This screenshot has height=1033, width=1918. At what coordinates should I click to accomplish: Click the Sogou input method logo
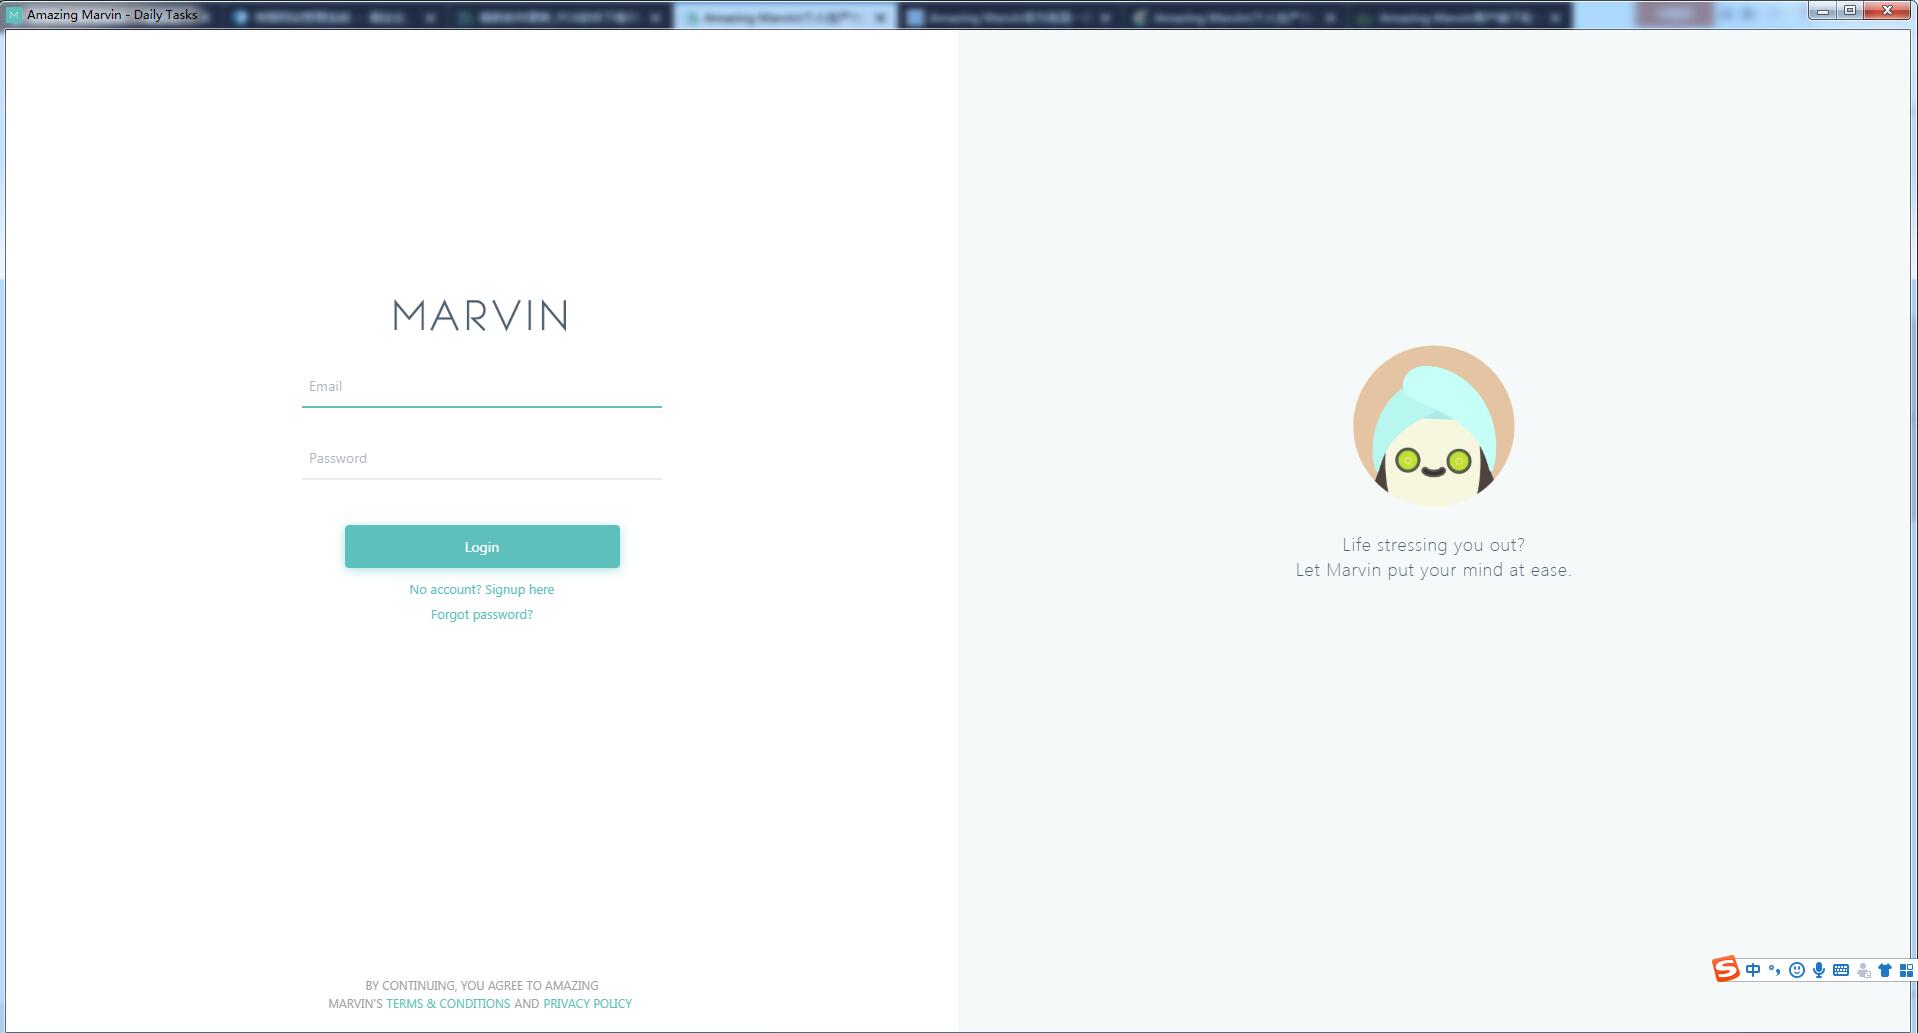1725,969
